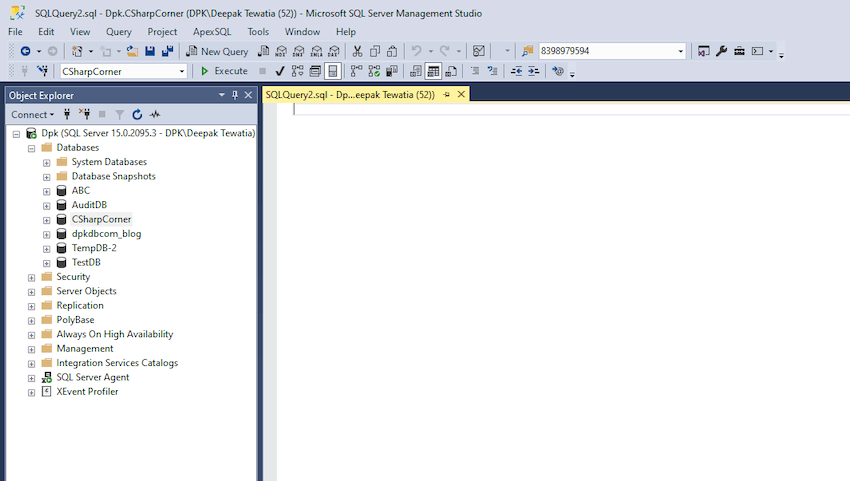Click Include Live Query Statistics icon
The image size is (850, 481).
tap(374, 71)
